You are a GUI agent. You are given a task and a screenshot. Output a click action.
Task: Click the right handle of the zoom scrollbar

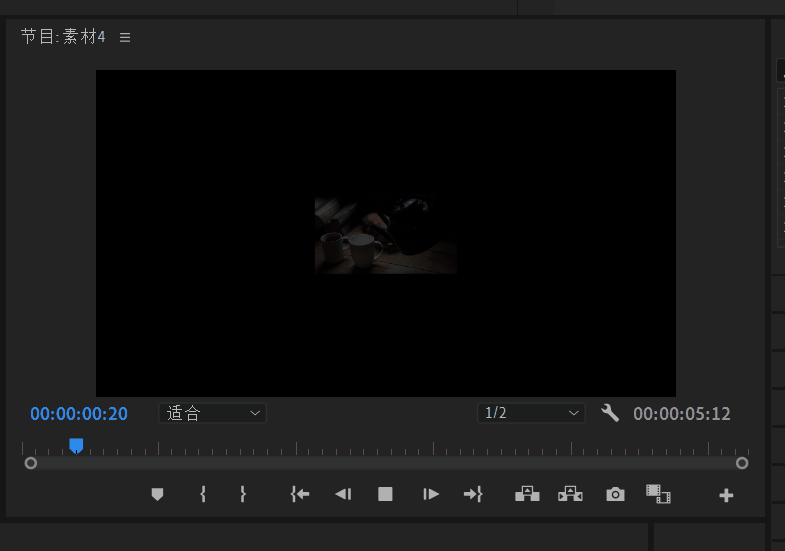[x=742, y=463]
